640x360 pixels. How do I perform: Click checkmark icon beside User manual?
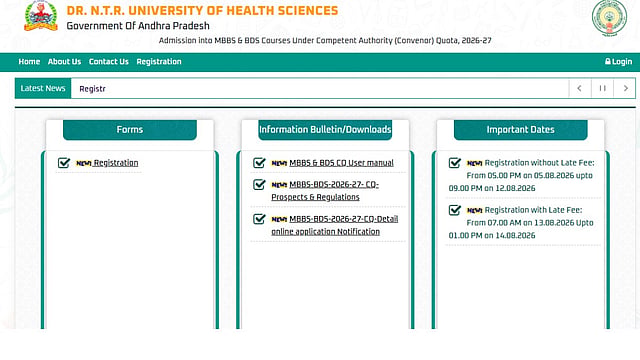coord(259,162)
